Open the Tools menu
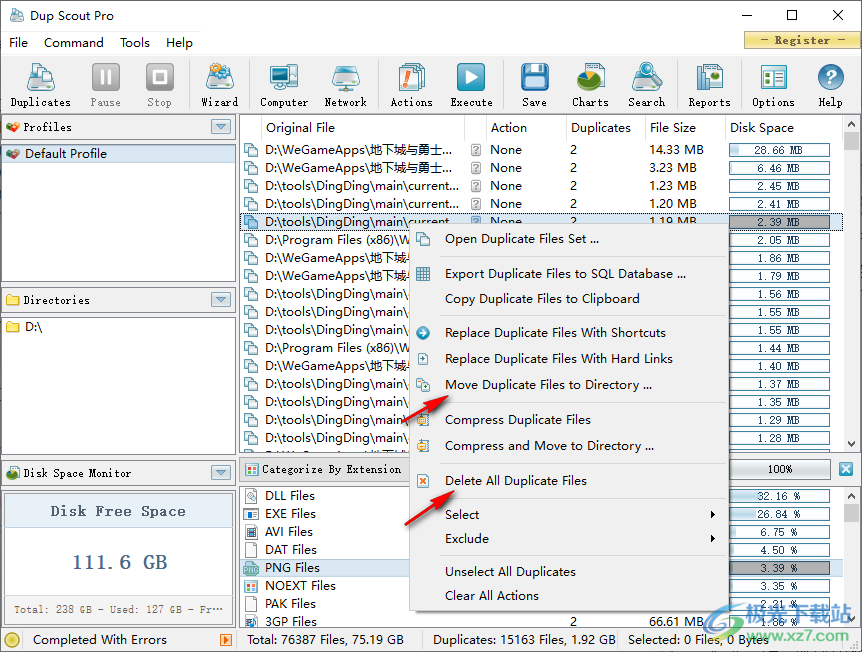Image resolution: width=862 pixels, height=652 pixels. click(x=135, y=43)
